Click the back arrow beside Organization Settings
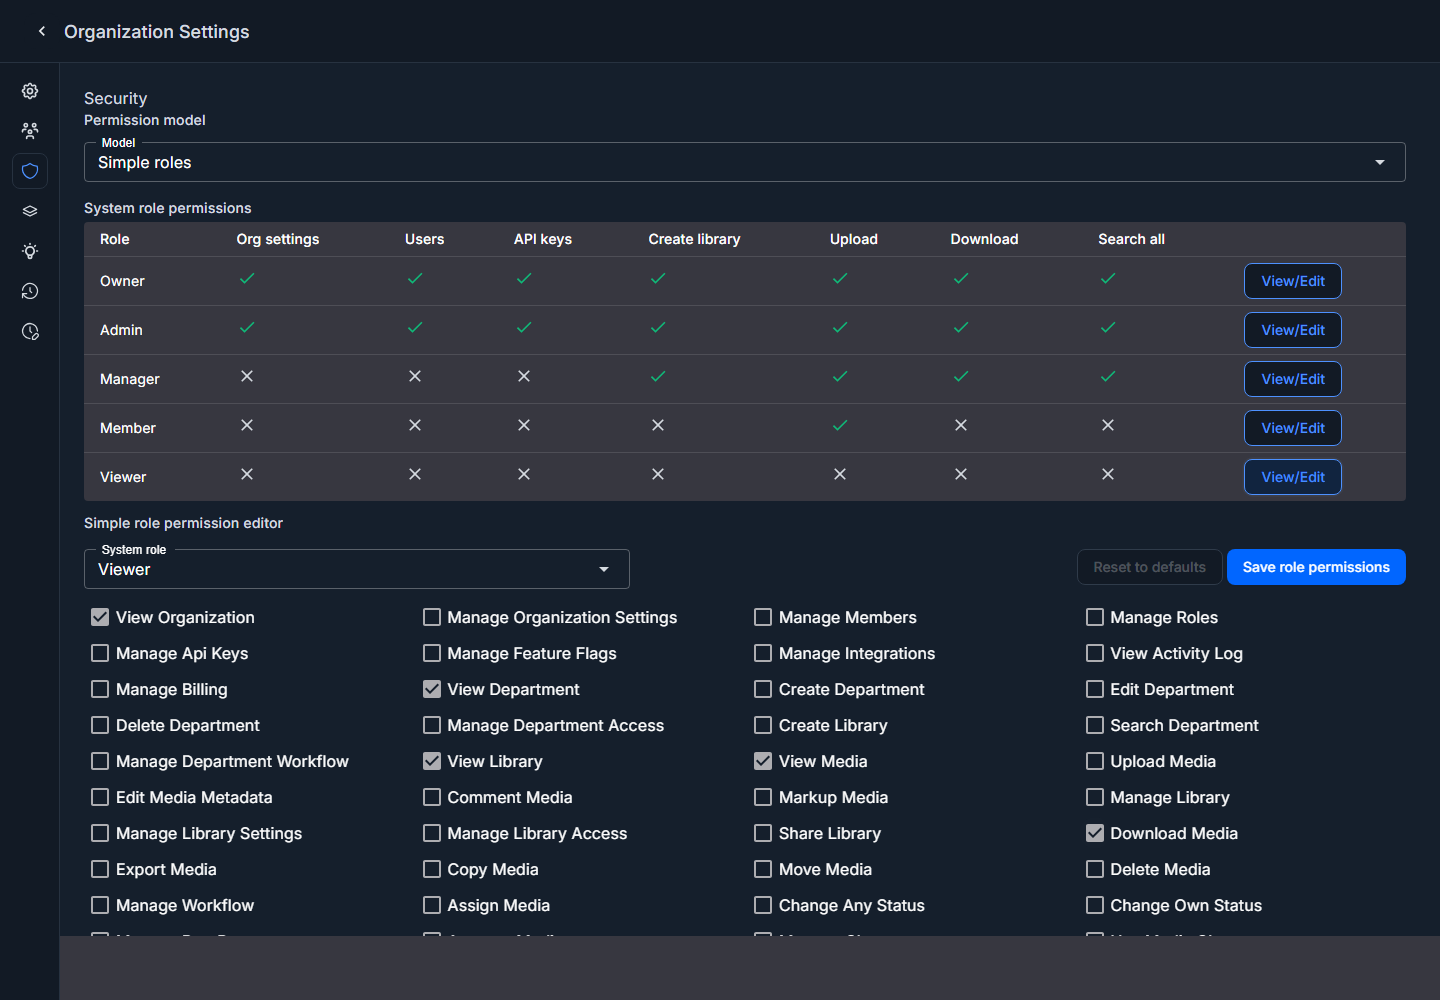The image size is (1440, 1000). pyautogui.click(x=42, y=31)
